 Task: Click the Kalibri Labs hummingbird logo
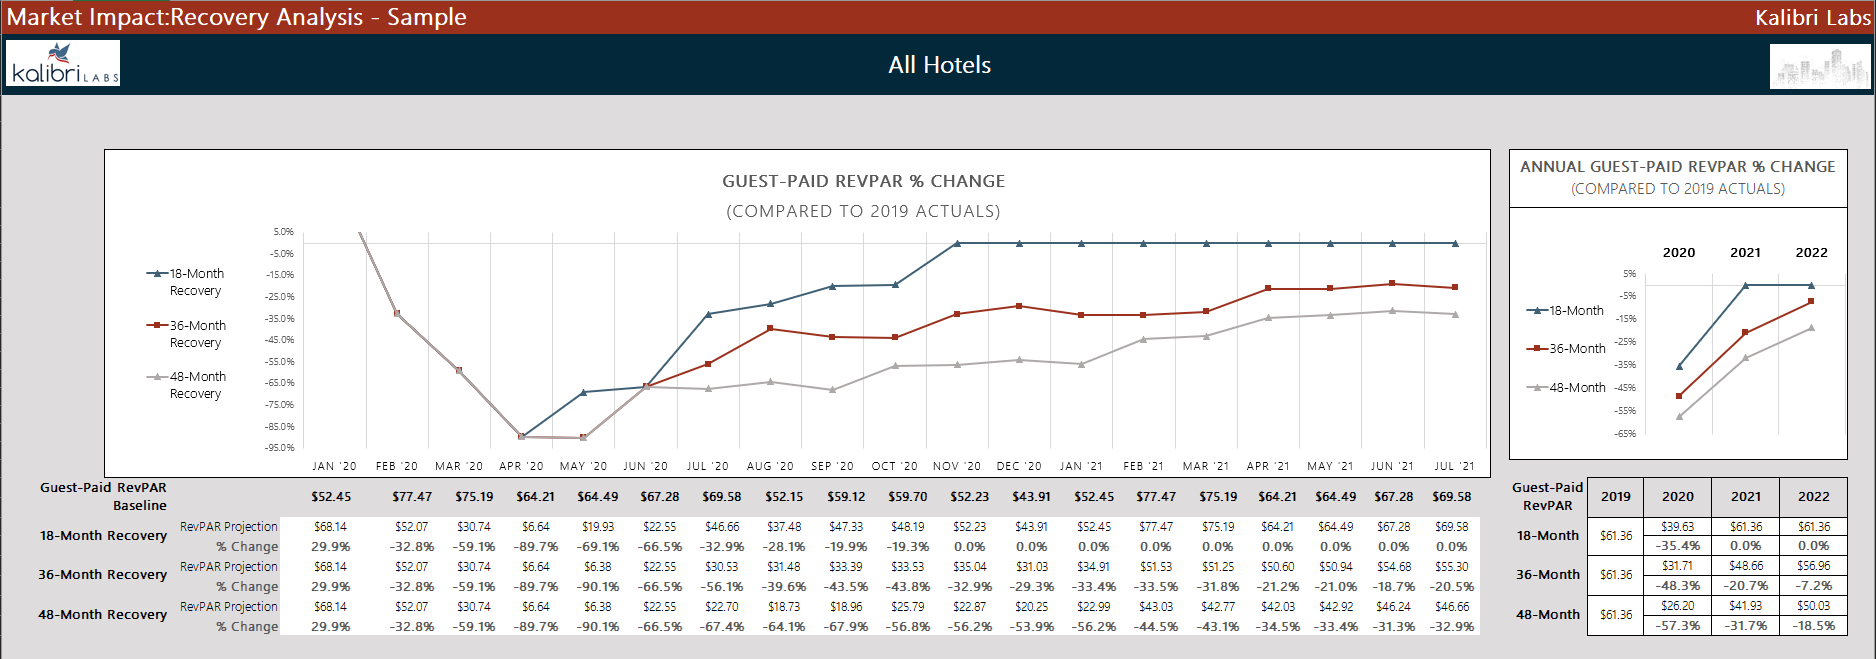coord(63,63)
